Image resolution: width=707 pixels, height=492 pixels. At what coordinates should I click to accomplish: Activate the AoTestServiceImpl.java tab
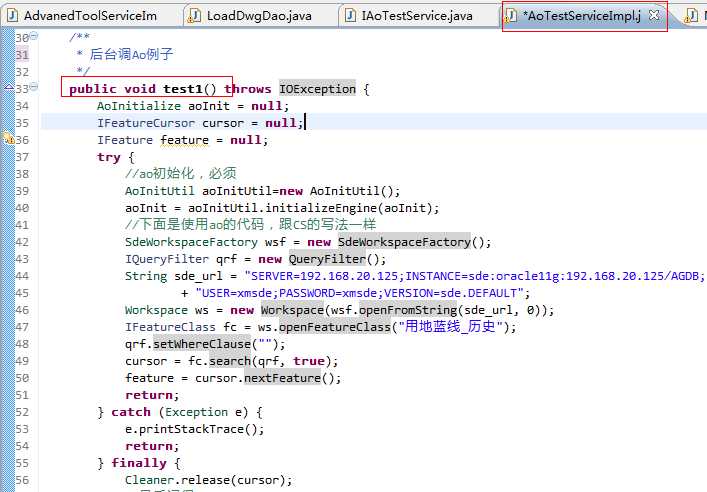point(584,16)
